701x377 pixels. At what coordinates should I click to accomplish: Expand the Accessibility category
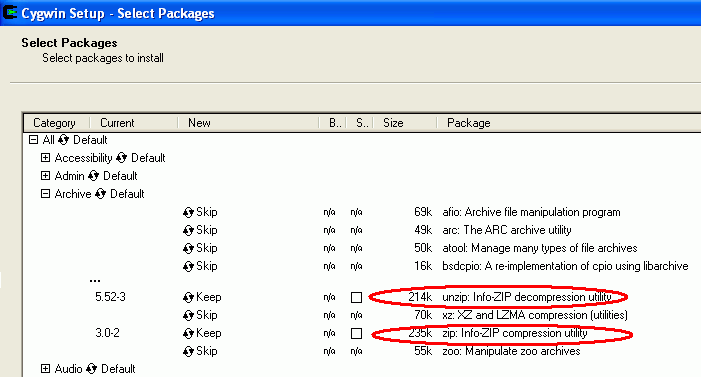tap(45, 158)
